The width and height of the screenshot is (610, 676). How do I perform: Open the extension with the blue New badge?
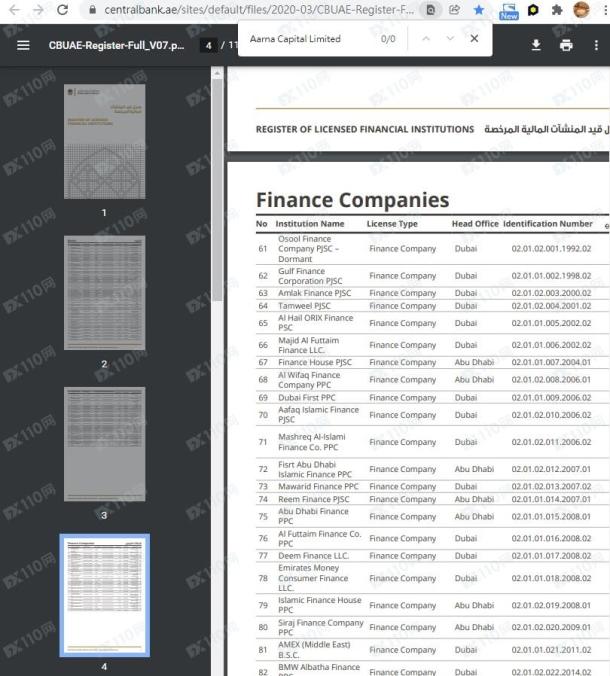coord(509,11)
